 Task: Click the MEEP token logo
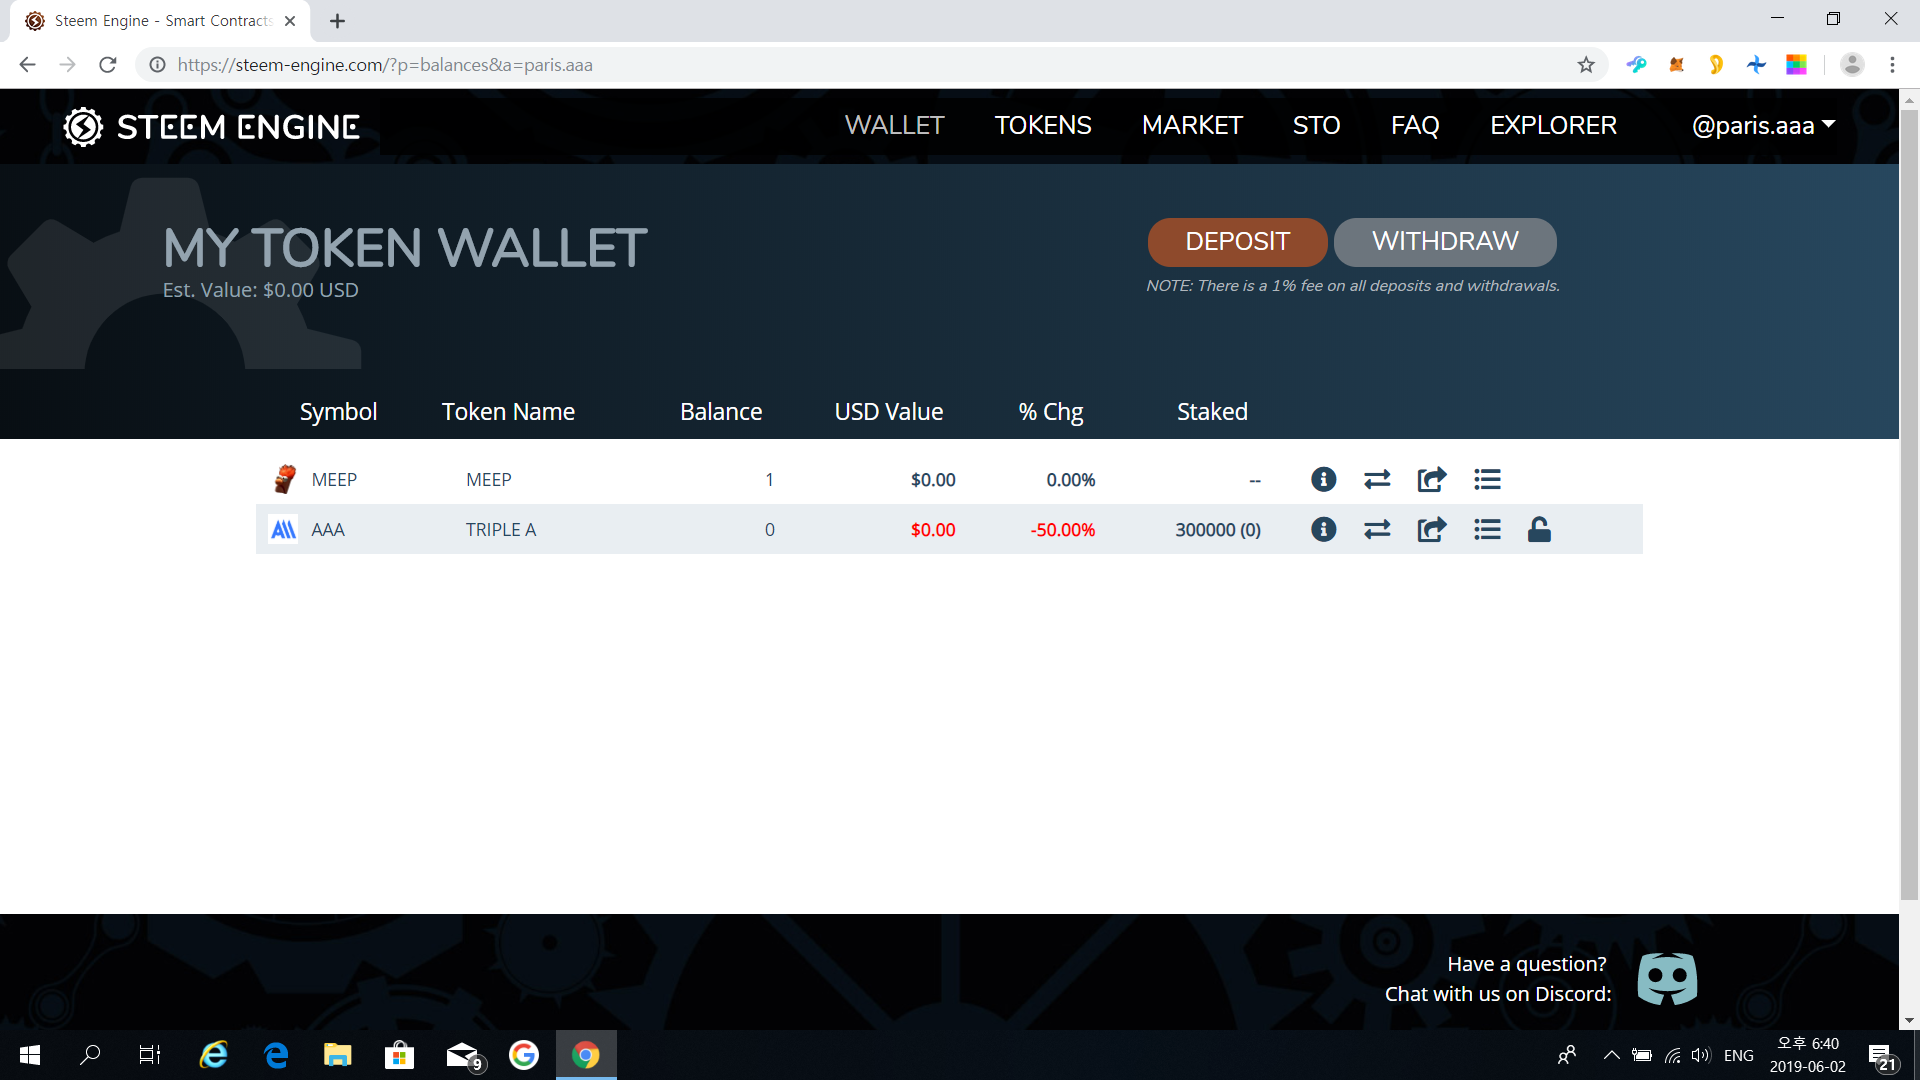coord(285,479)
